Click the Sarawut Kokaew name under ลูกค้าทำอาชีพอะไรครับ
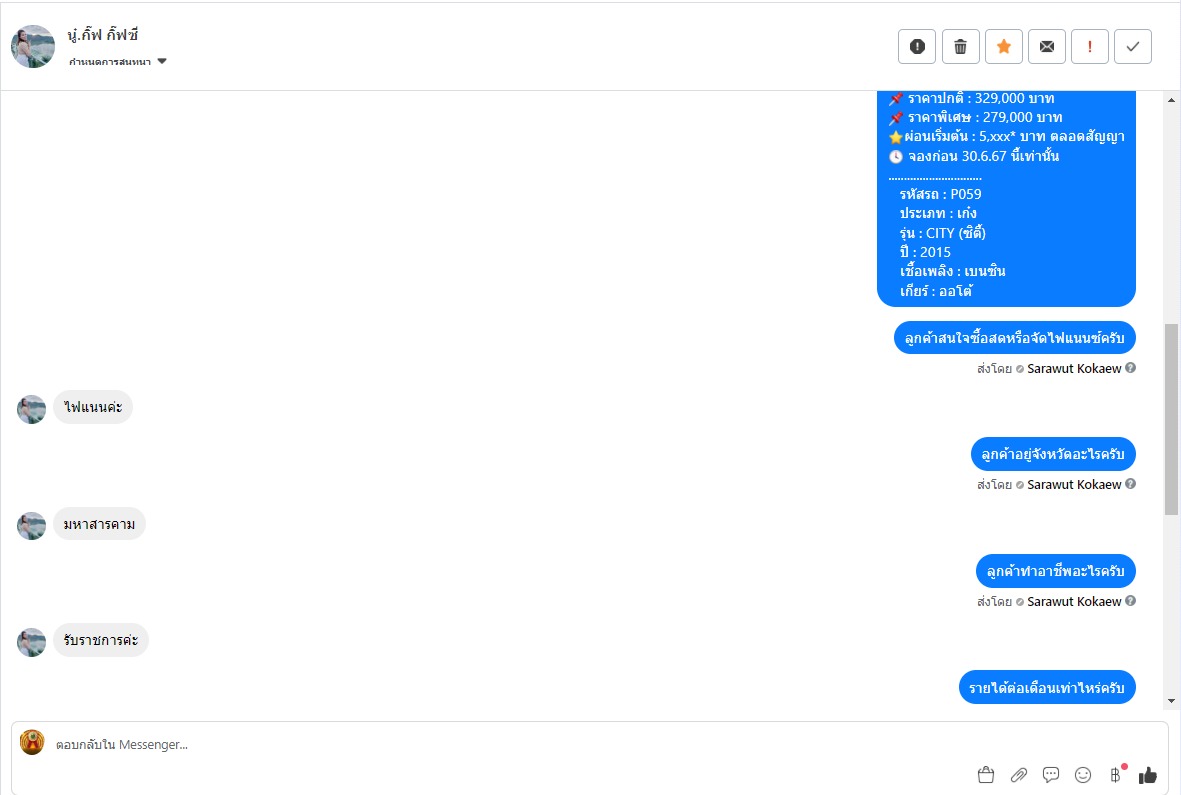This screenshot has width=1181, height=795. pyautogui.click(x=1074, y=602)
